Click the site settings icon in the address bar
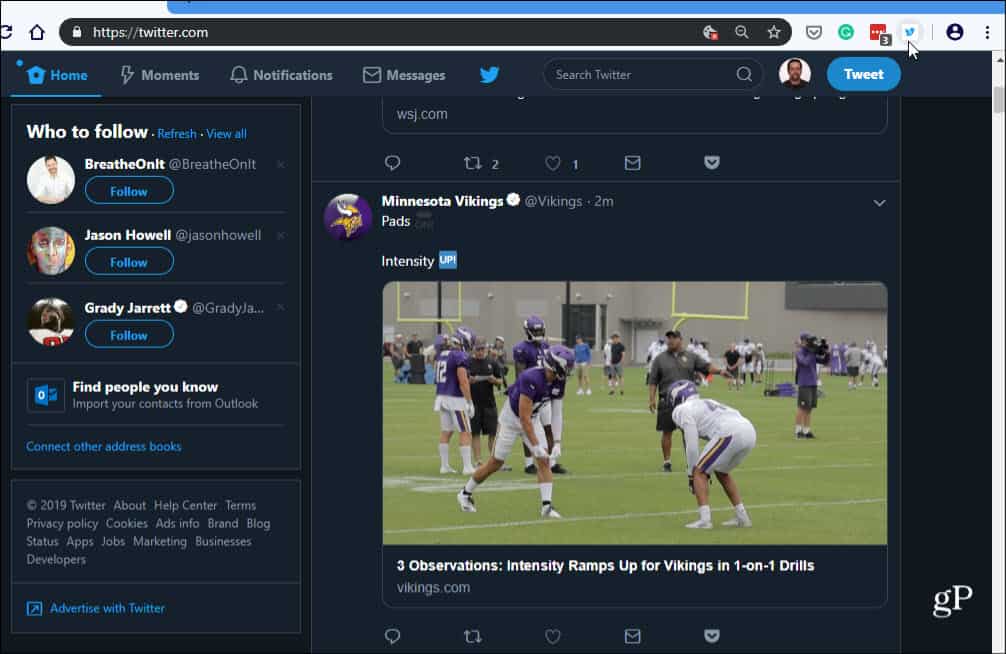 click(710, 32)
